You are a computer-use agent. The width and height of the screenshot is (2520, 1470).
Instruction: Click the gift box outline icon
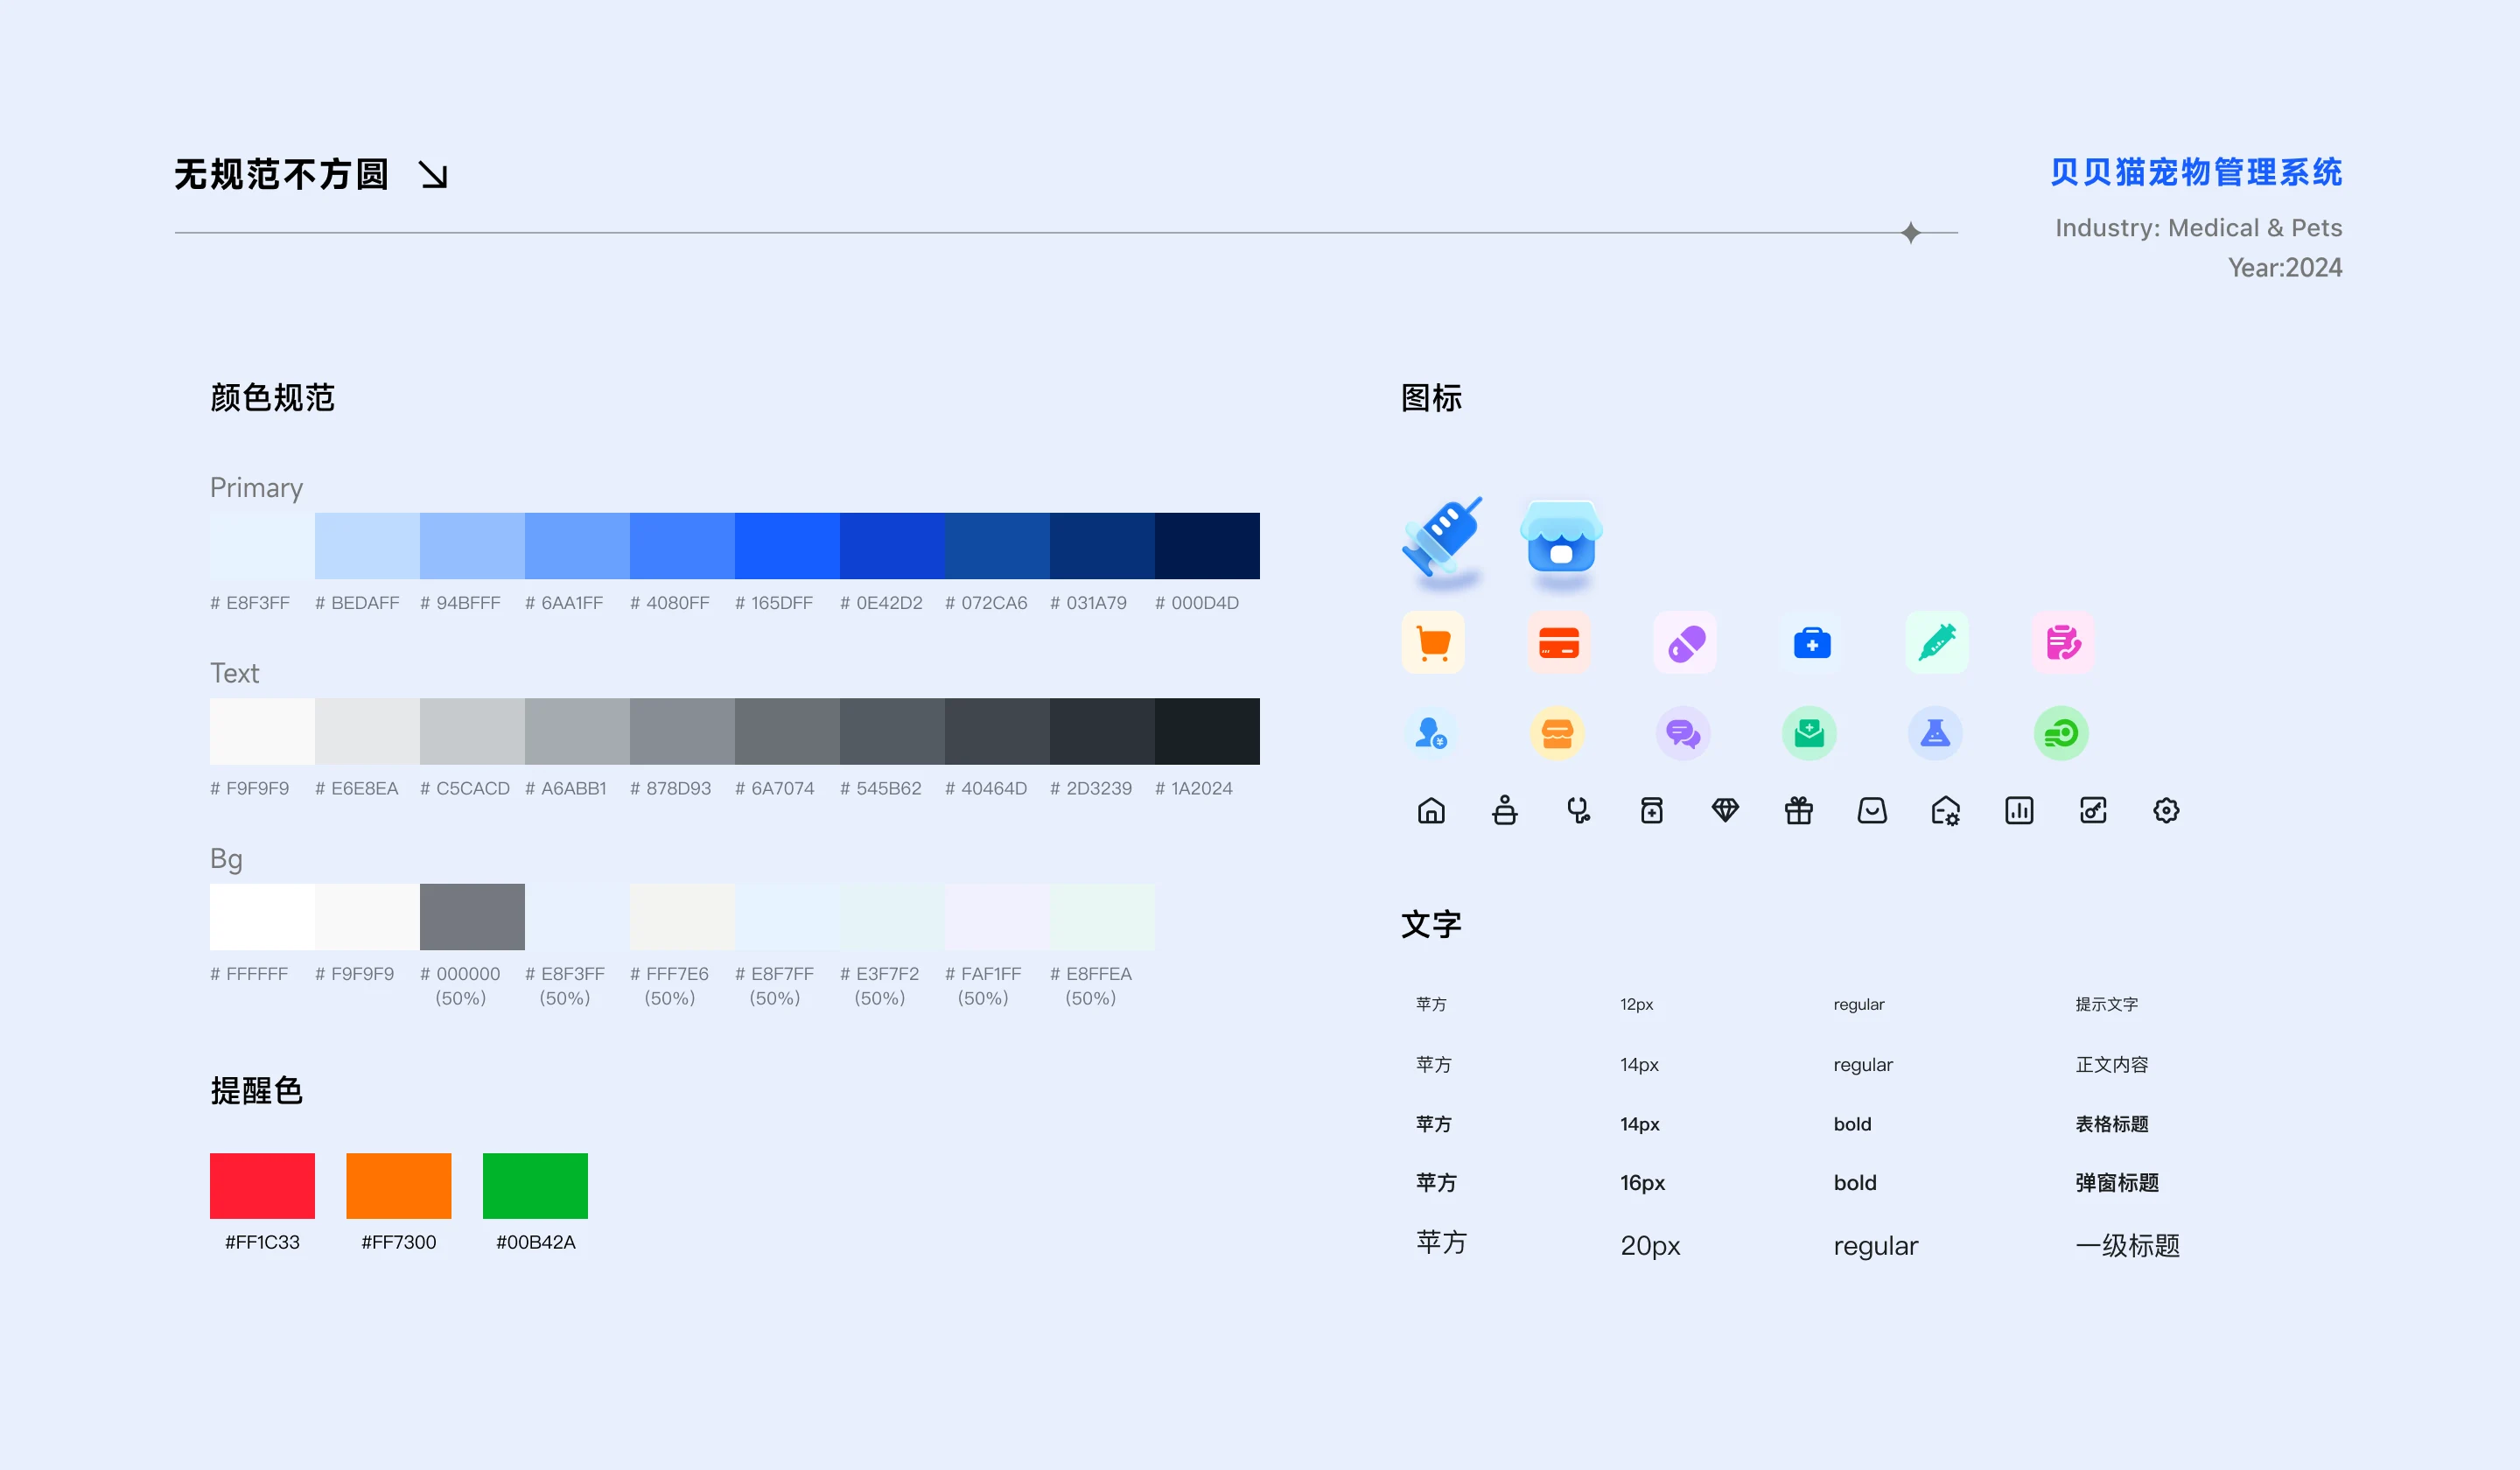point(1798,810)
